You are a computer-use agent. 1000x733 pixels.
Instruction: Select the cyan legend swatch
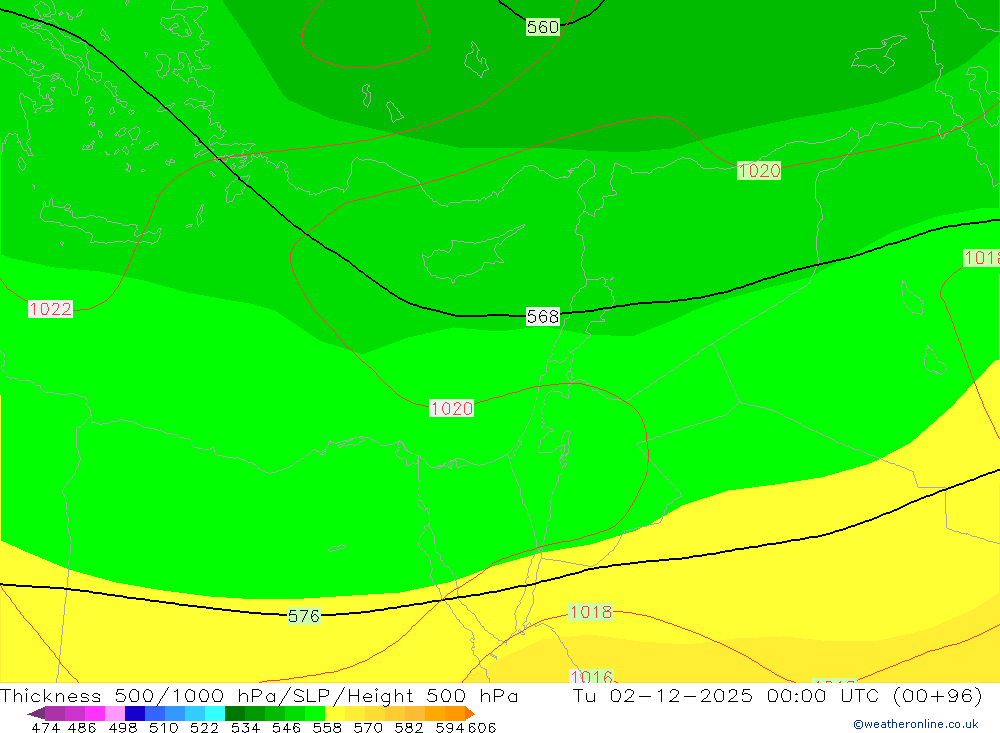[x=215, y=713]
